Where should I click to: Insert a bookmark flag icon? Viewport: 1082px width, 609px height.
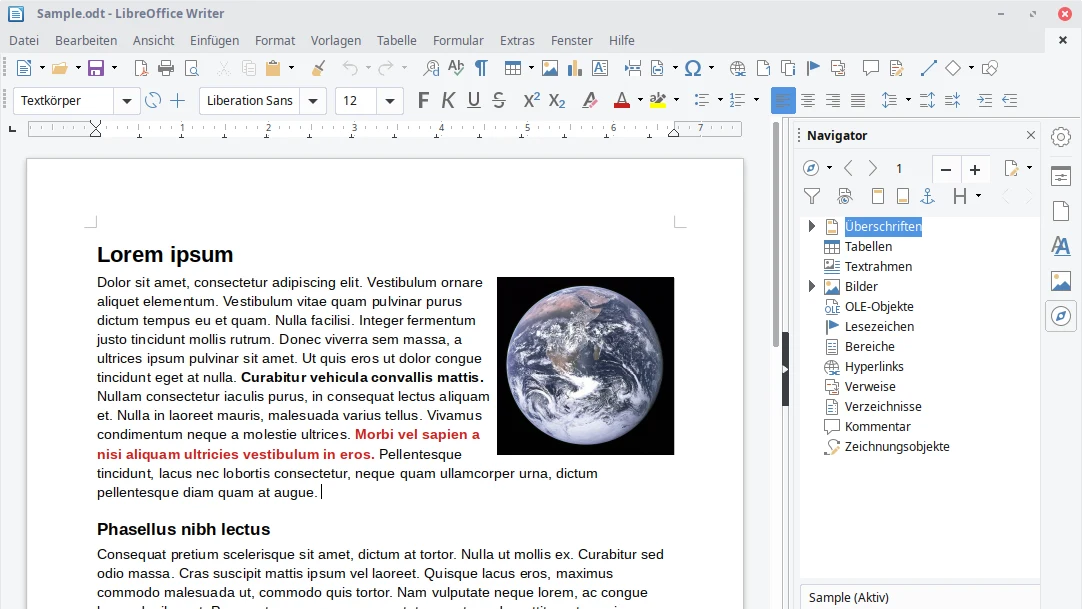click(813, 68)
